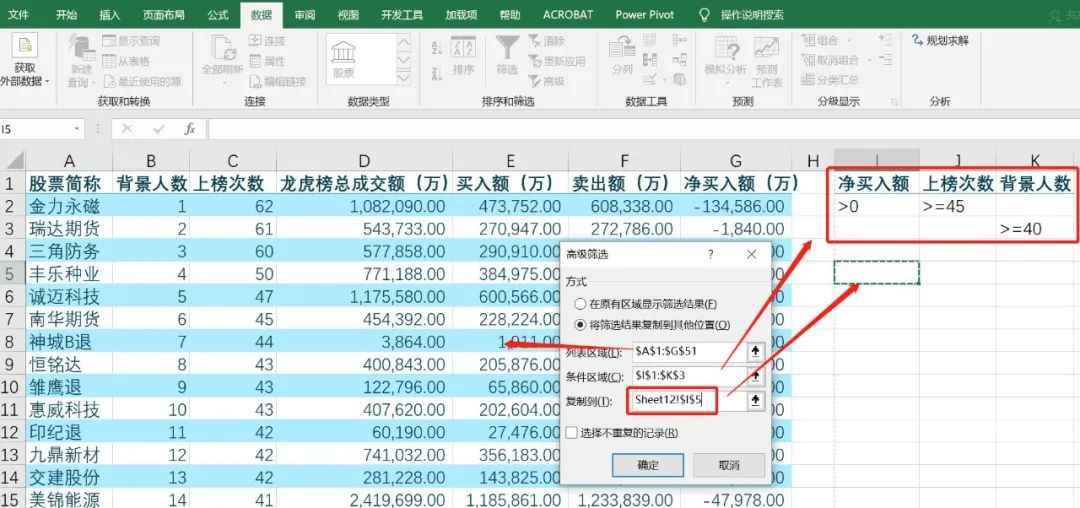The image size is (1080, 508).
Task: Switch to the 公式 ribbon tab
Action: (217, 15)
